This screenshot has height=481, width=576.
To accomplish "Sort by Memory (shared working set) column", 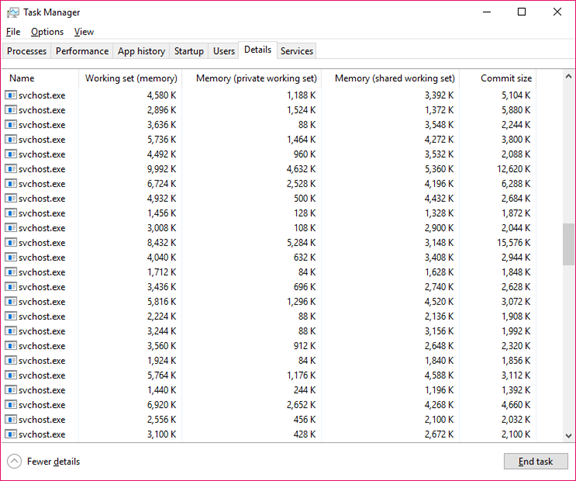I will (390, 78).
